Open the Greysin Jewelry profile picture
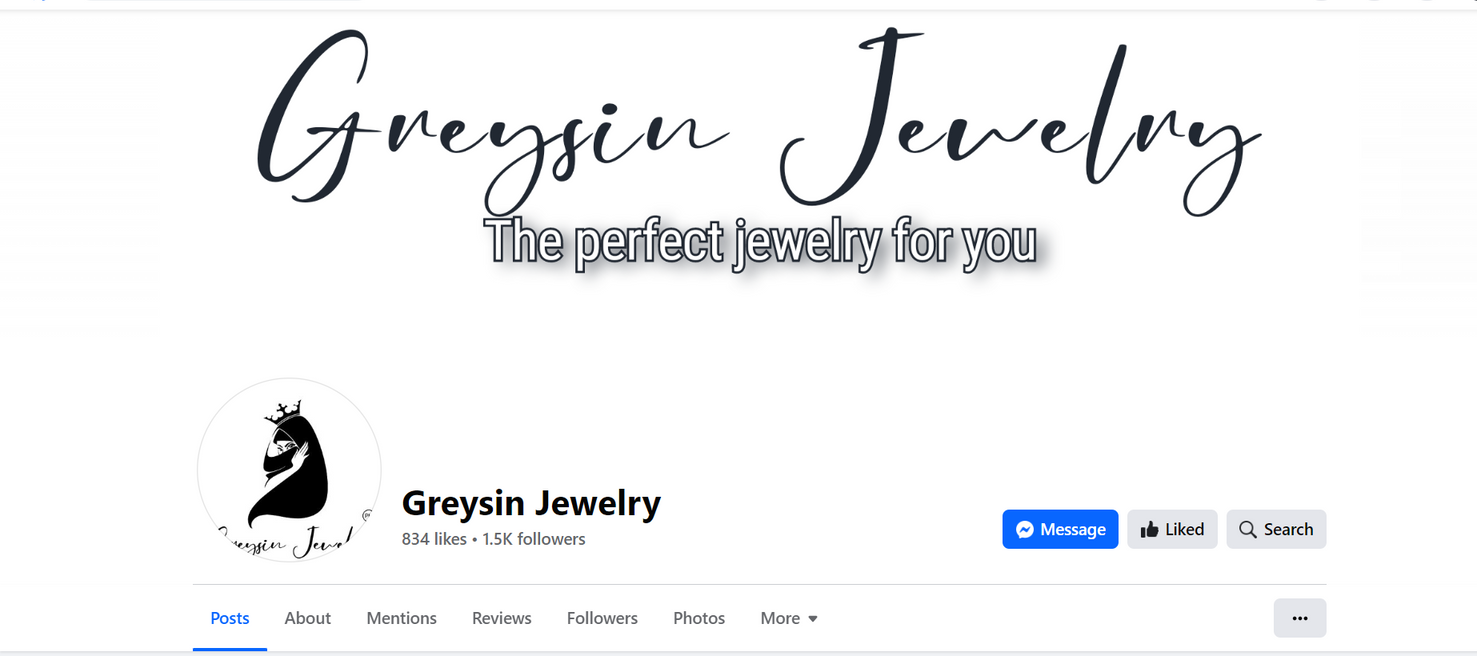 pyautogui.click(x=289, y=470)
